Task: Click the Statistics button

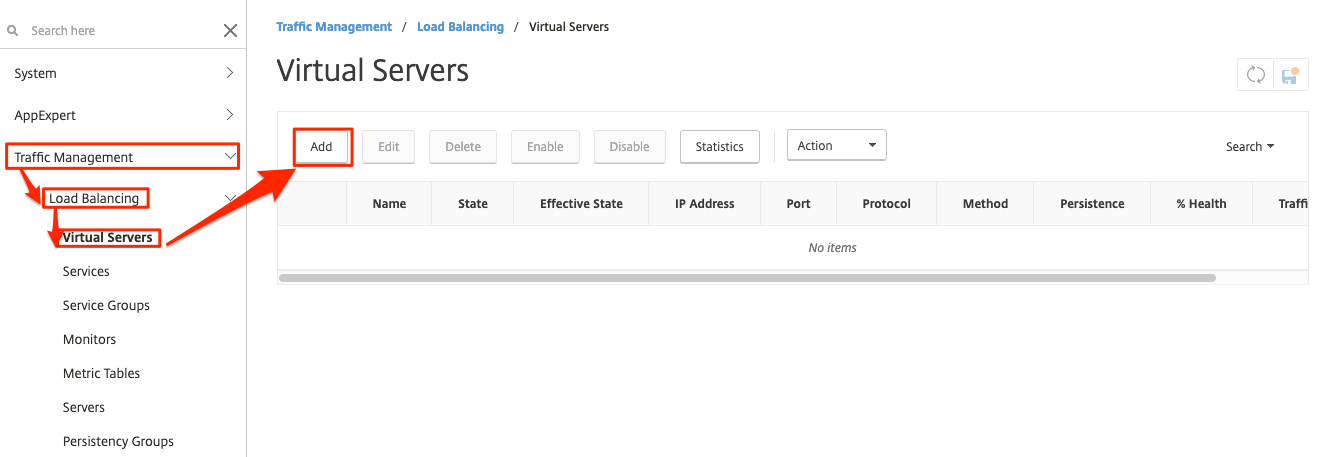Action: [x=720, y=146]
